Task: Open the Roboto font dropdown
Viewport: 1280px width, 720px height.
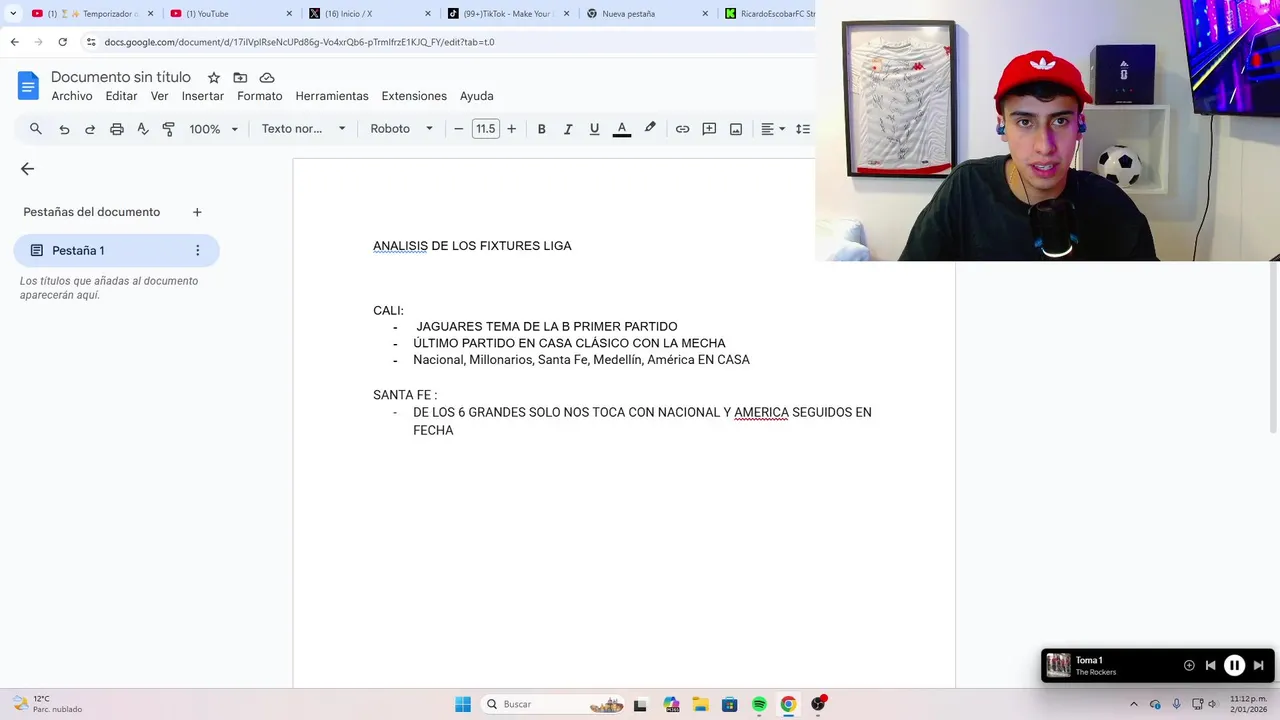Action: pos(401,129)
